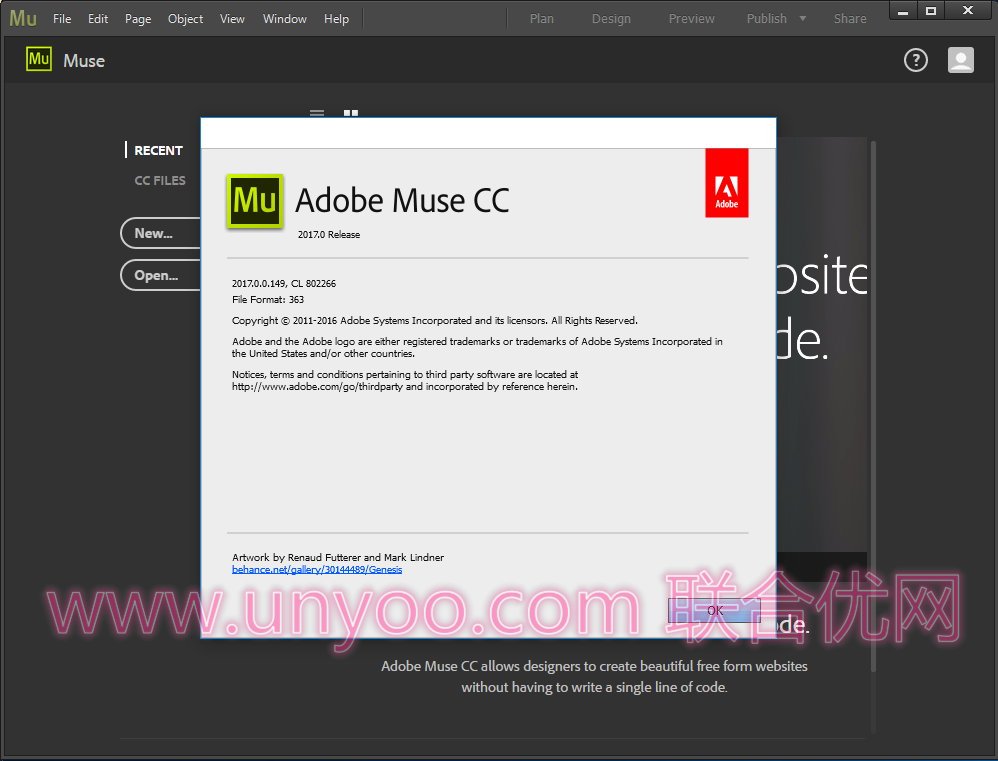Image resolution: width=998 pixels, height=761 pixels.
Task: Close the Muse window
Action: [968, 11]
